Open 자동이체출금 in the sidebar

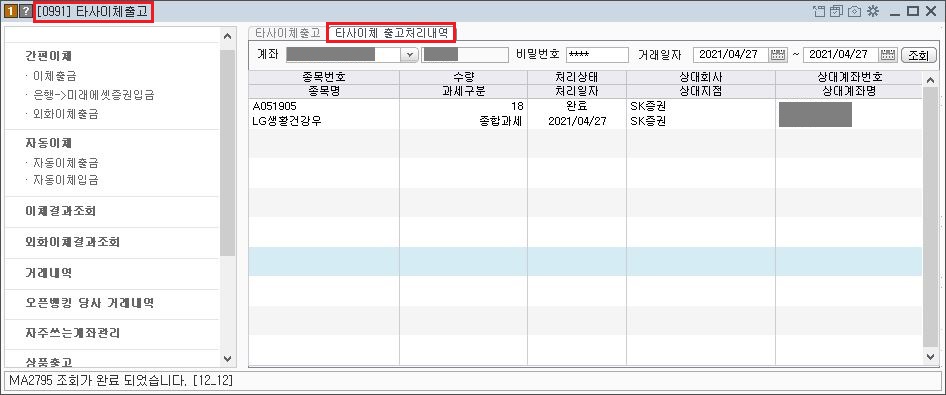[x=66, y=163]
